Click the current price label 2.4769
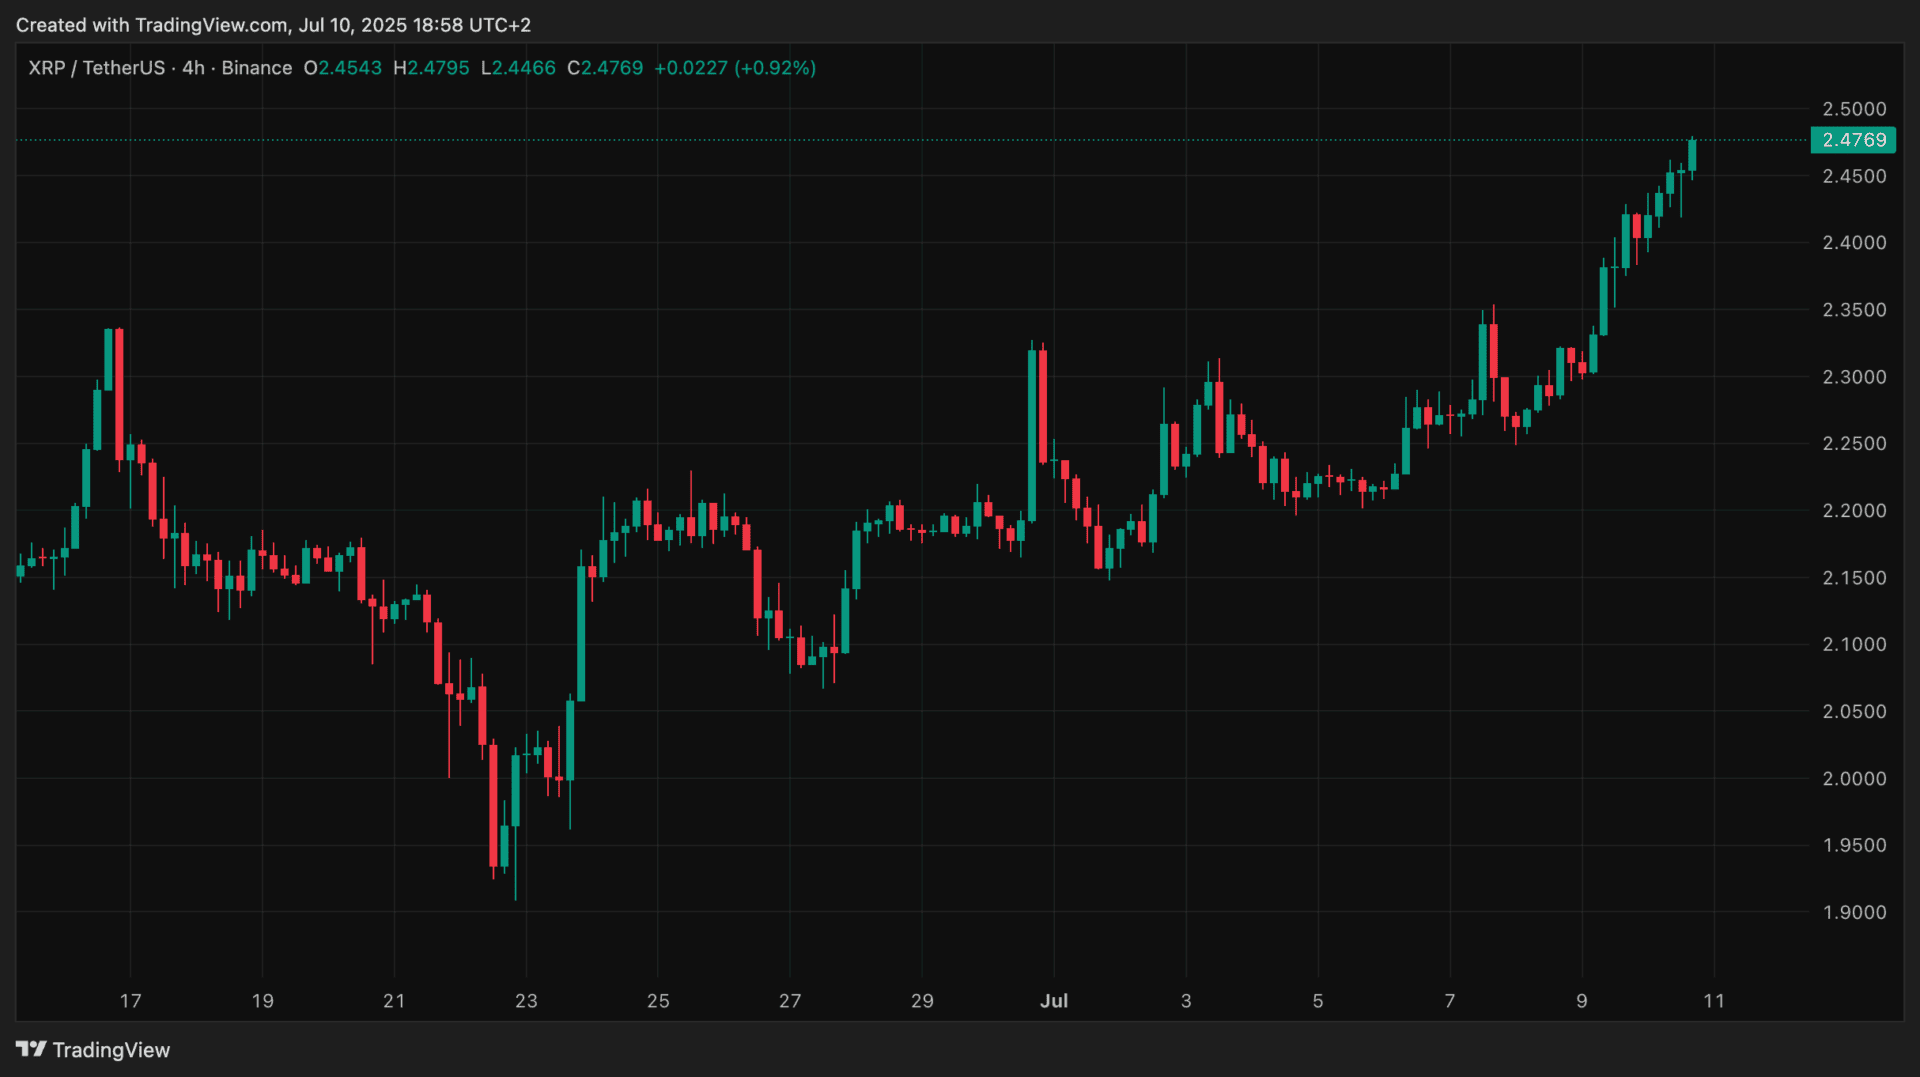Screen dimensions: 1920x1077 [1853, 140]
